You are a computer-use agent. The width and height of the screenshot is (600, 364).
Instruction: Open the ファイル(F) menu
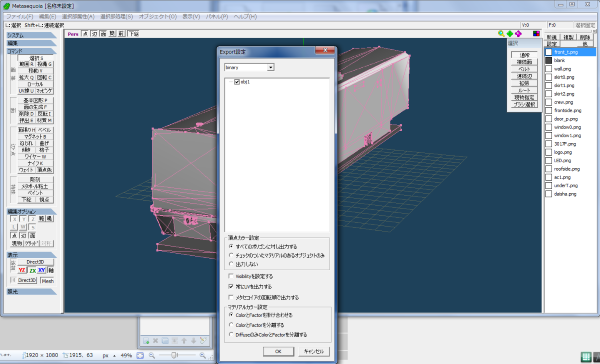click(x=20, y=16)
